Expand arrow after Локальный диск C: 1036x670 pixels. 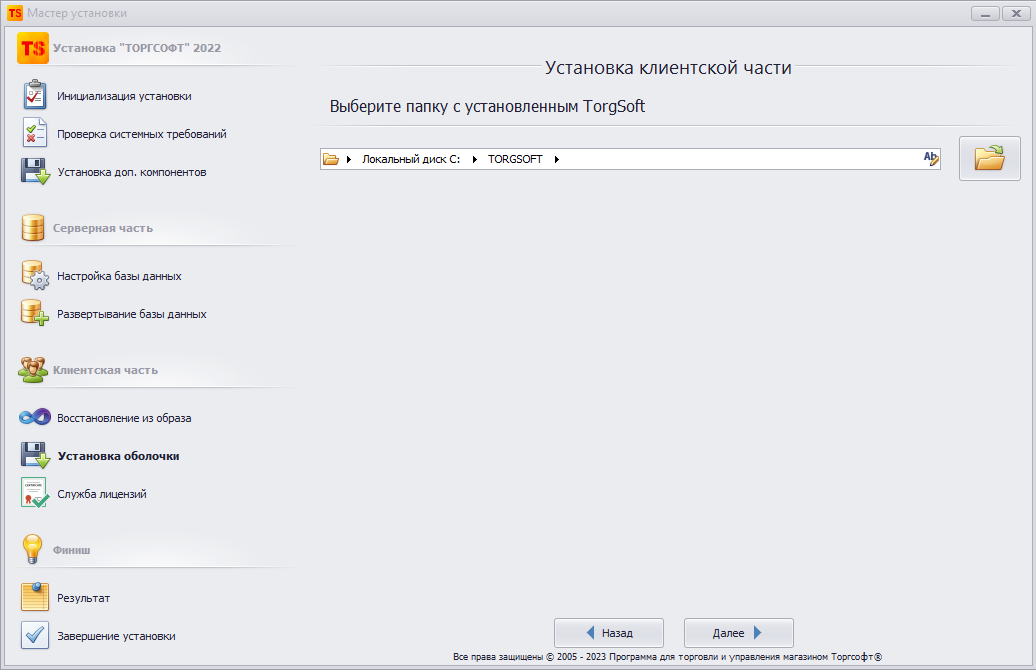[x=474, y=159]
